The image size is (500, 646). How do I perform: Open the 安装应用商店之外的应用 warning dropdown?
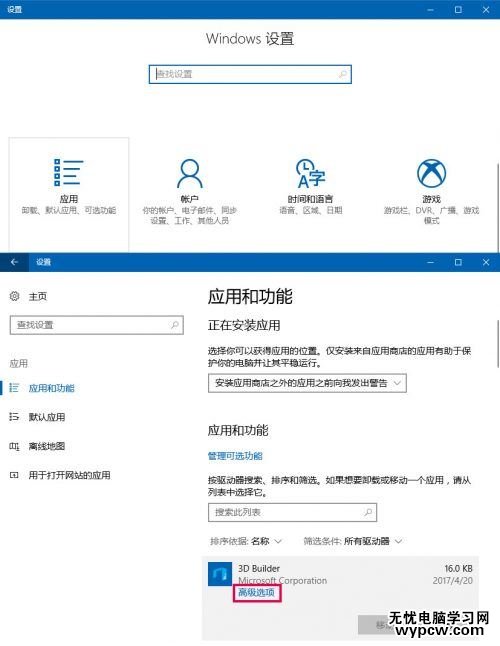(x=307, y=383)
